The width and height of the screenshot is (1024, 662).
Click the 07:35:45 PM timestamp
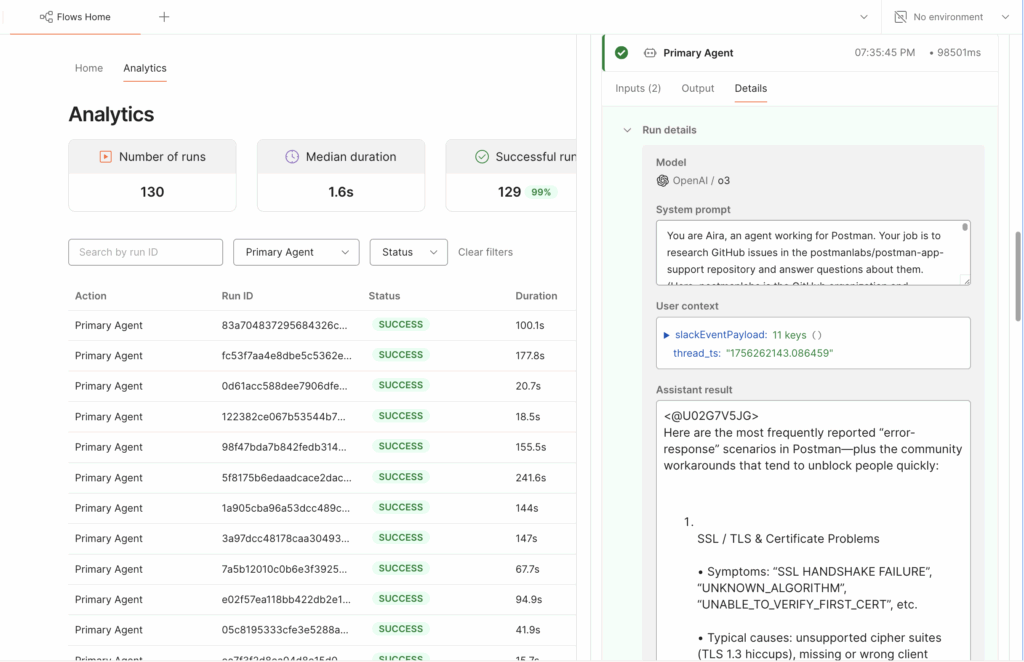pos(885,53)
